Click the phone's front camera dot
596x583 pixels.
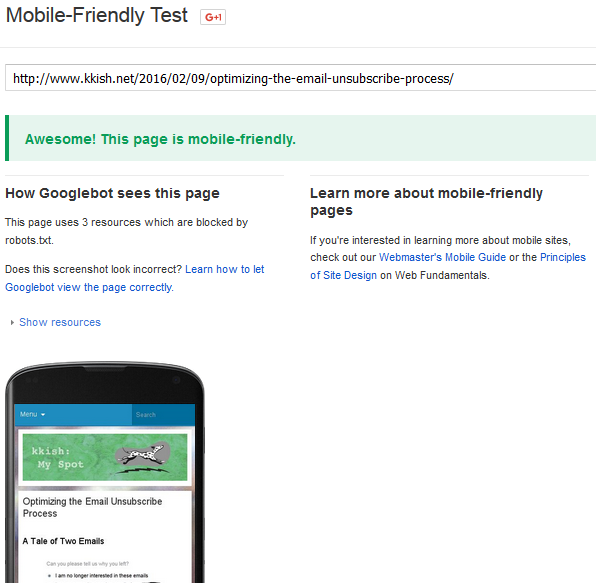coord(176,380)
